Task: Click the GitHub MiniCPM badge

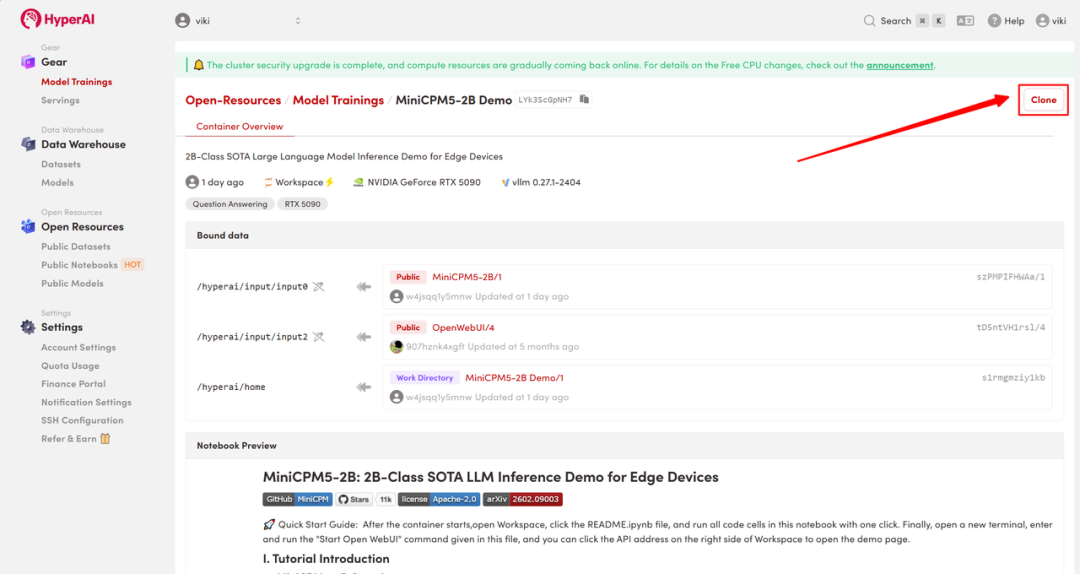Action: tap(298, 499)
